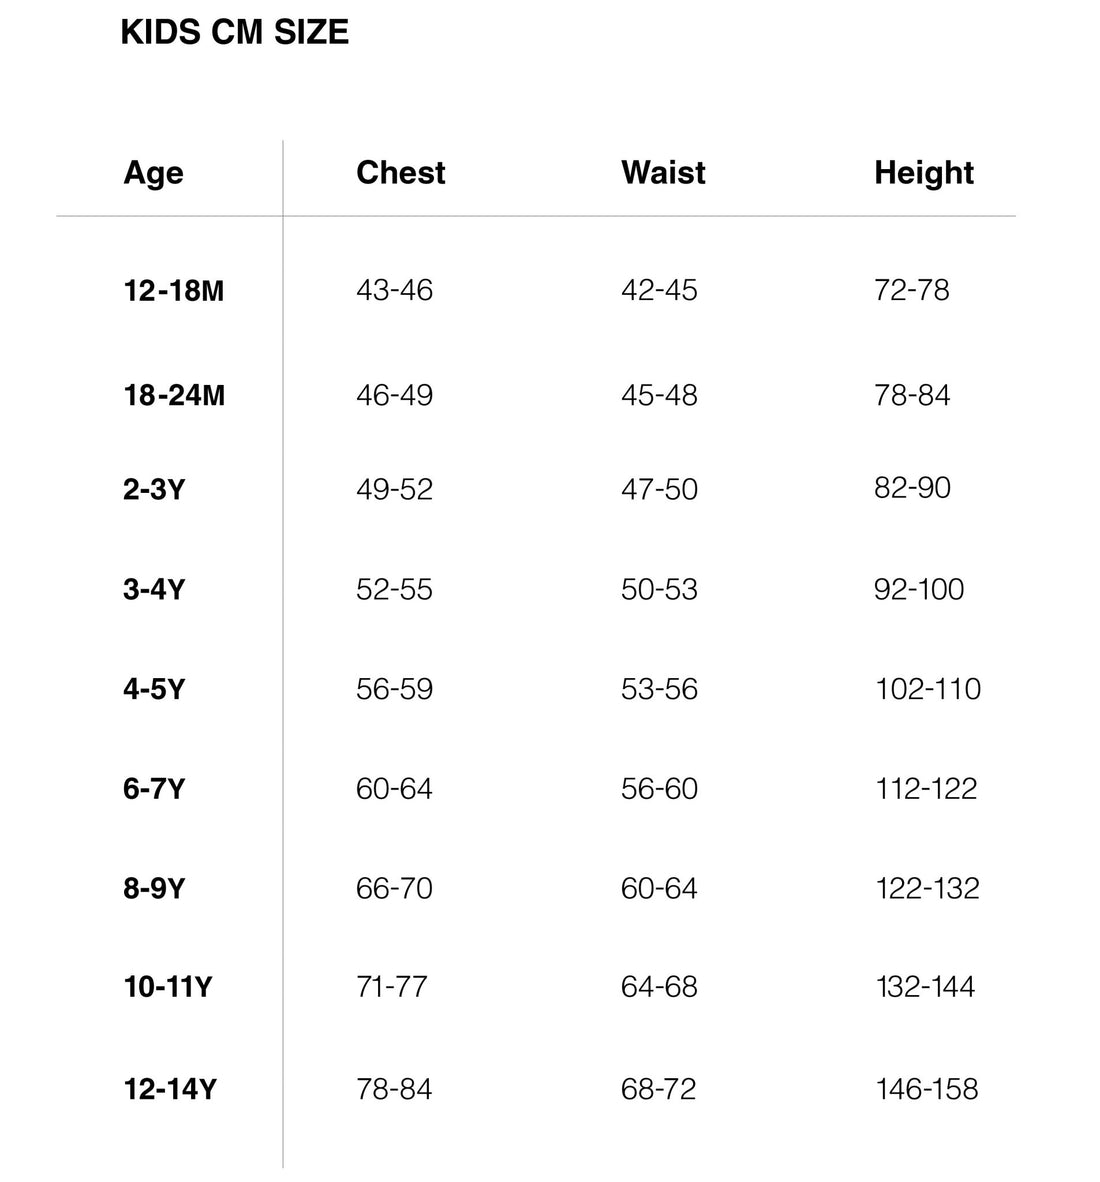Select the 3-4Y age row label

click(154, 589)
